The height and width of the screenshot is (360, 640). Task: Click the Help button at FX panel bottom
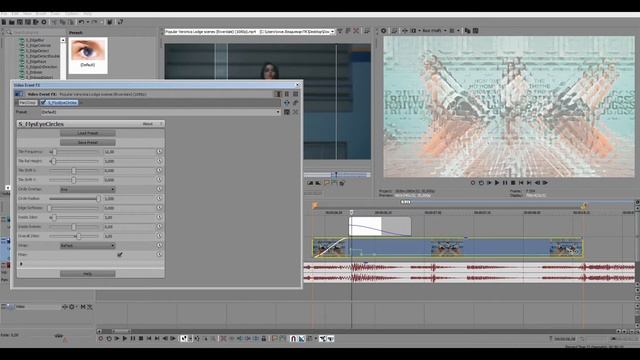coord(88,274)
